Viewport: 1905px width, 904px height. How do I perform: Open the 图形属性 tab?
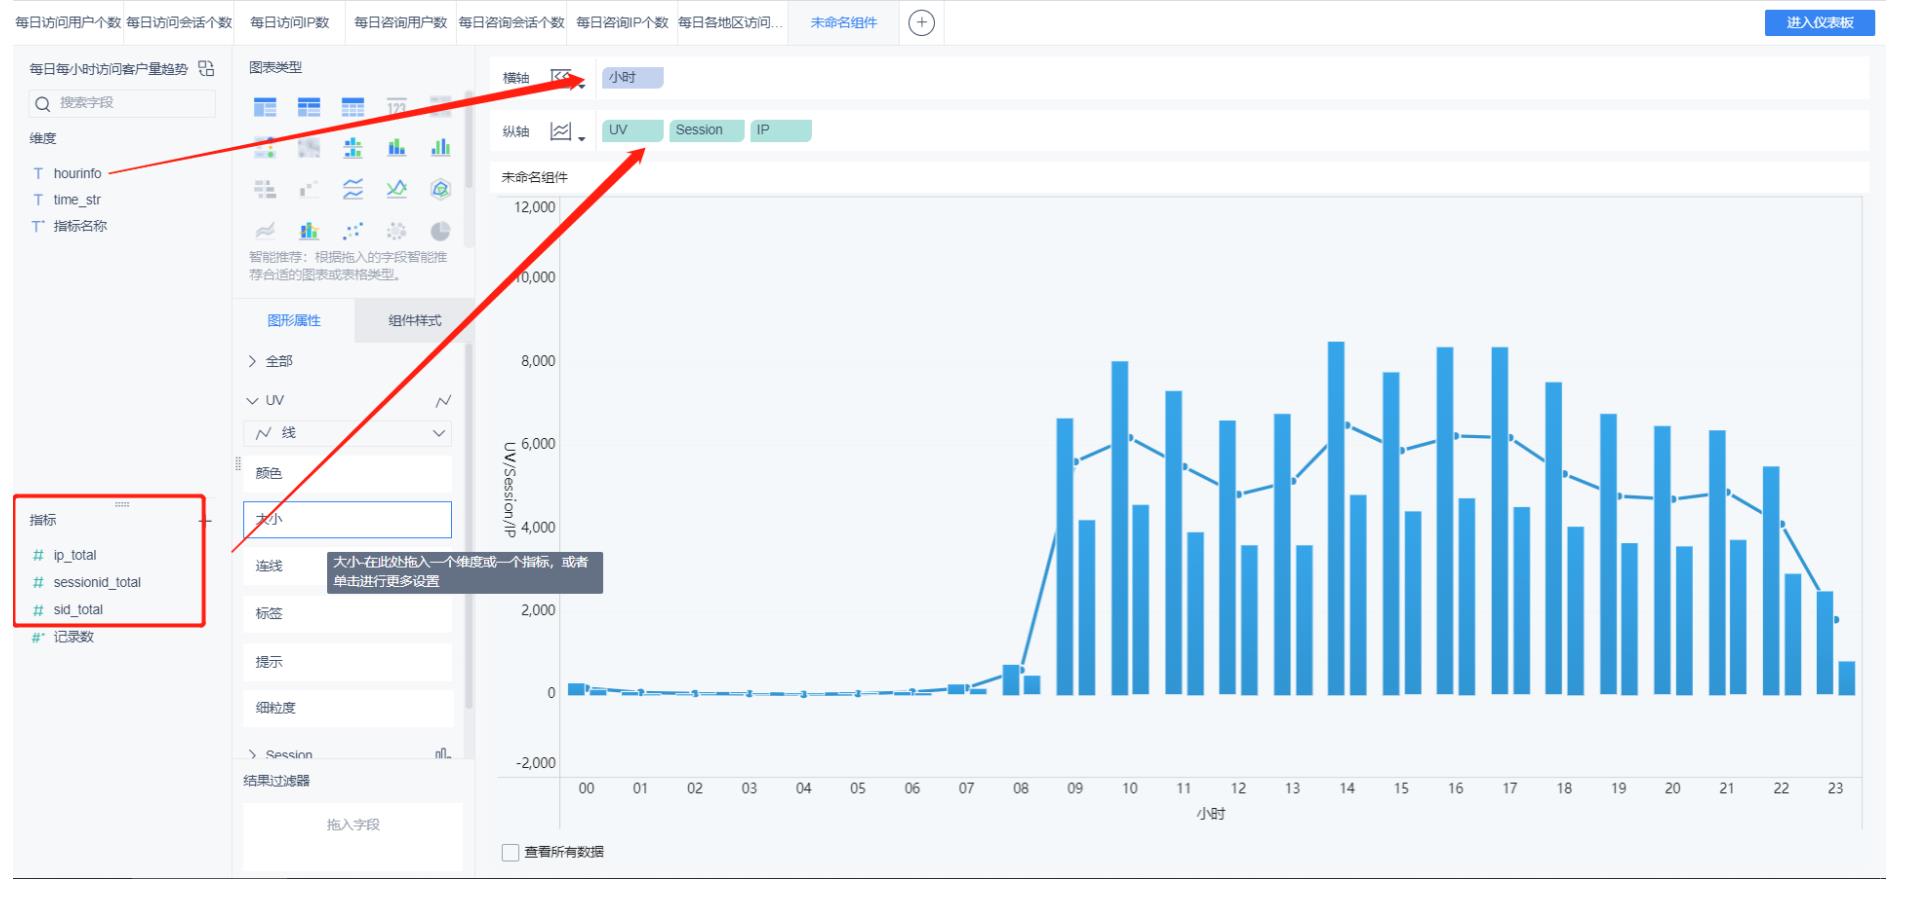tap(294, 321)
